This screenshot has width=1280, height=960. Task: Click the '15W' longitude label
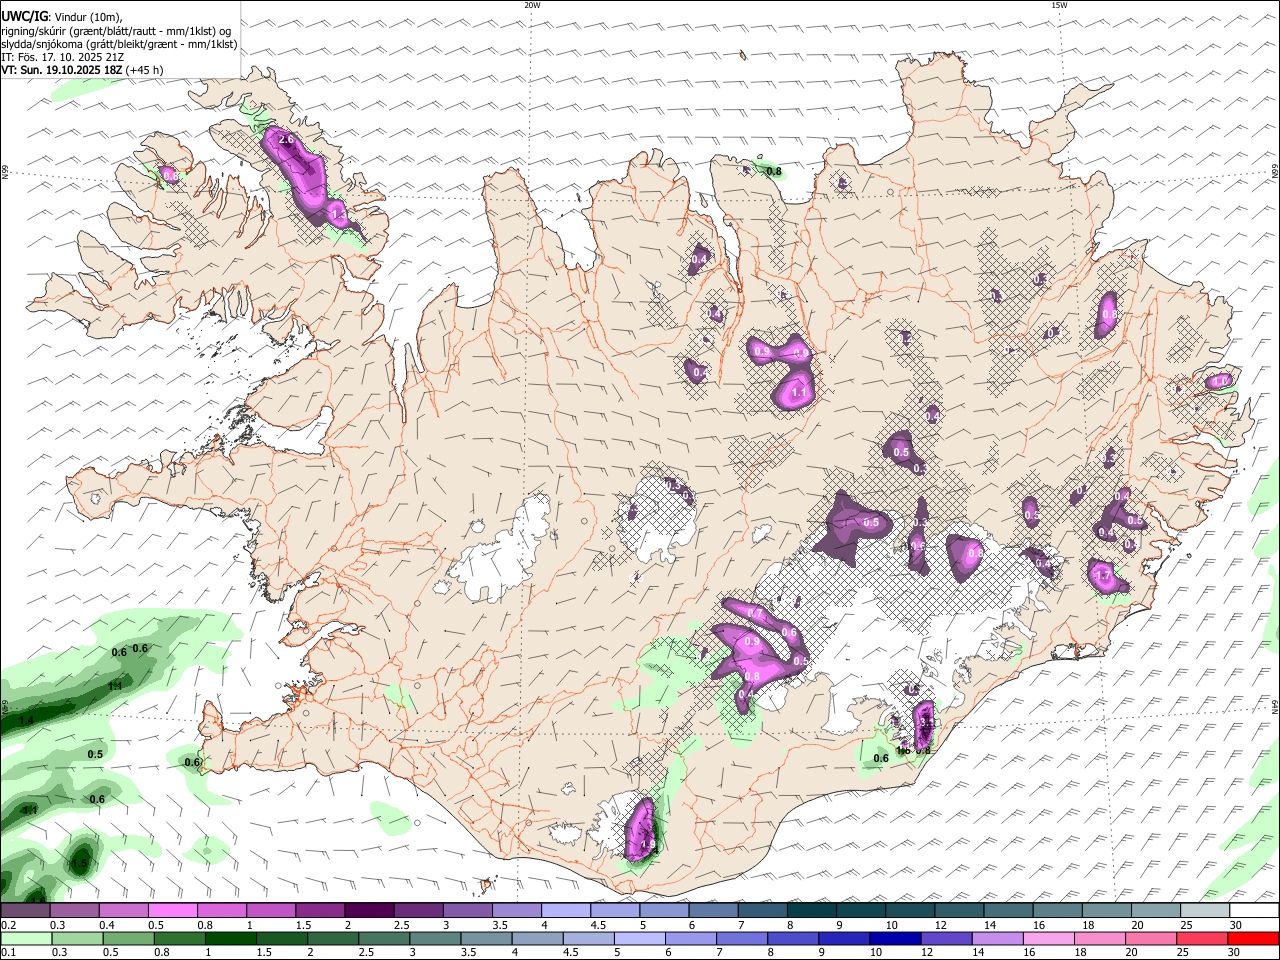coord(1059,5)
